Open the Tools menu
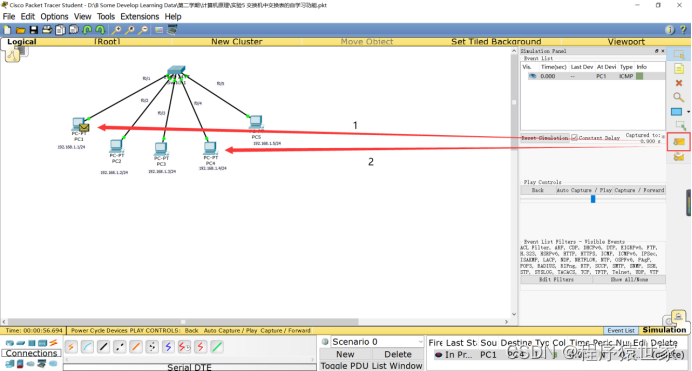The height and width of the screenshot is (371, 692). [x=106, y=16]
